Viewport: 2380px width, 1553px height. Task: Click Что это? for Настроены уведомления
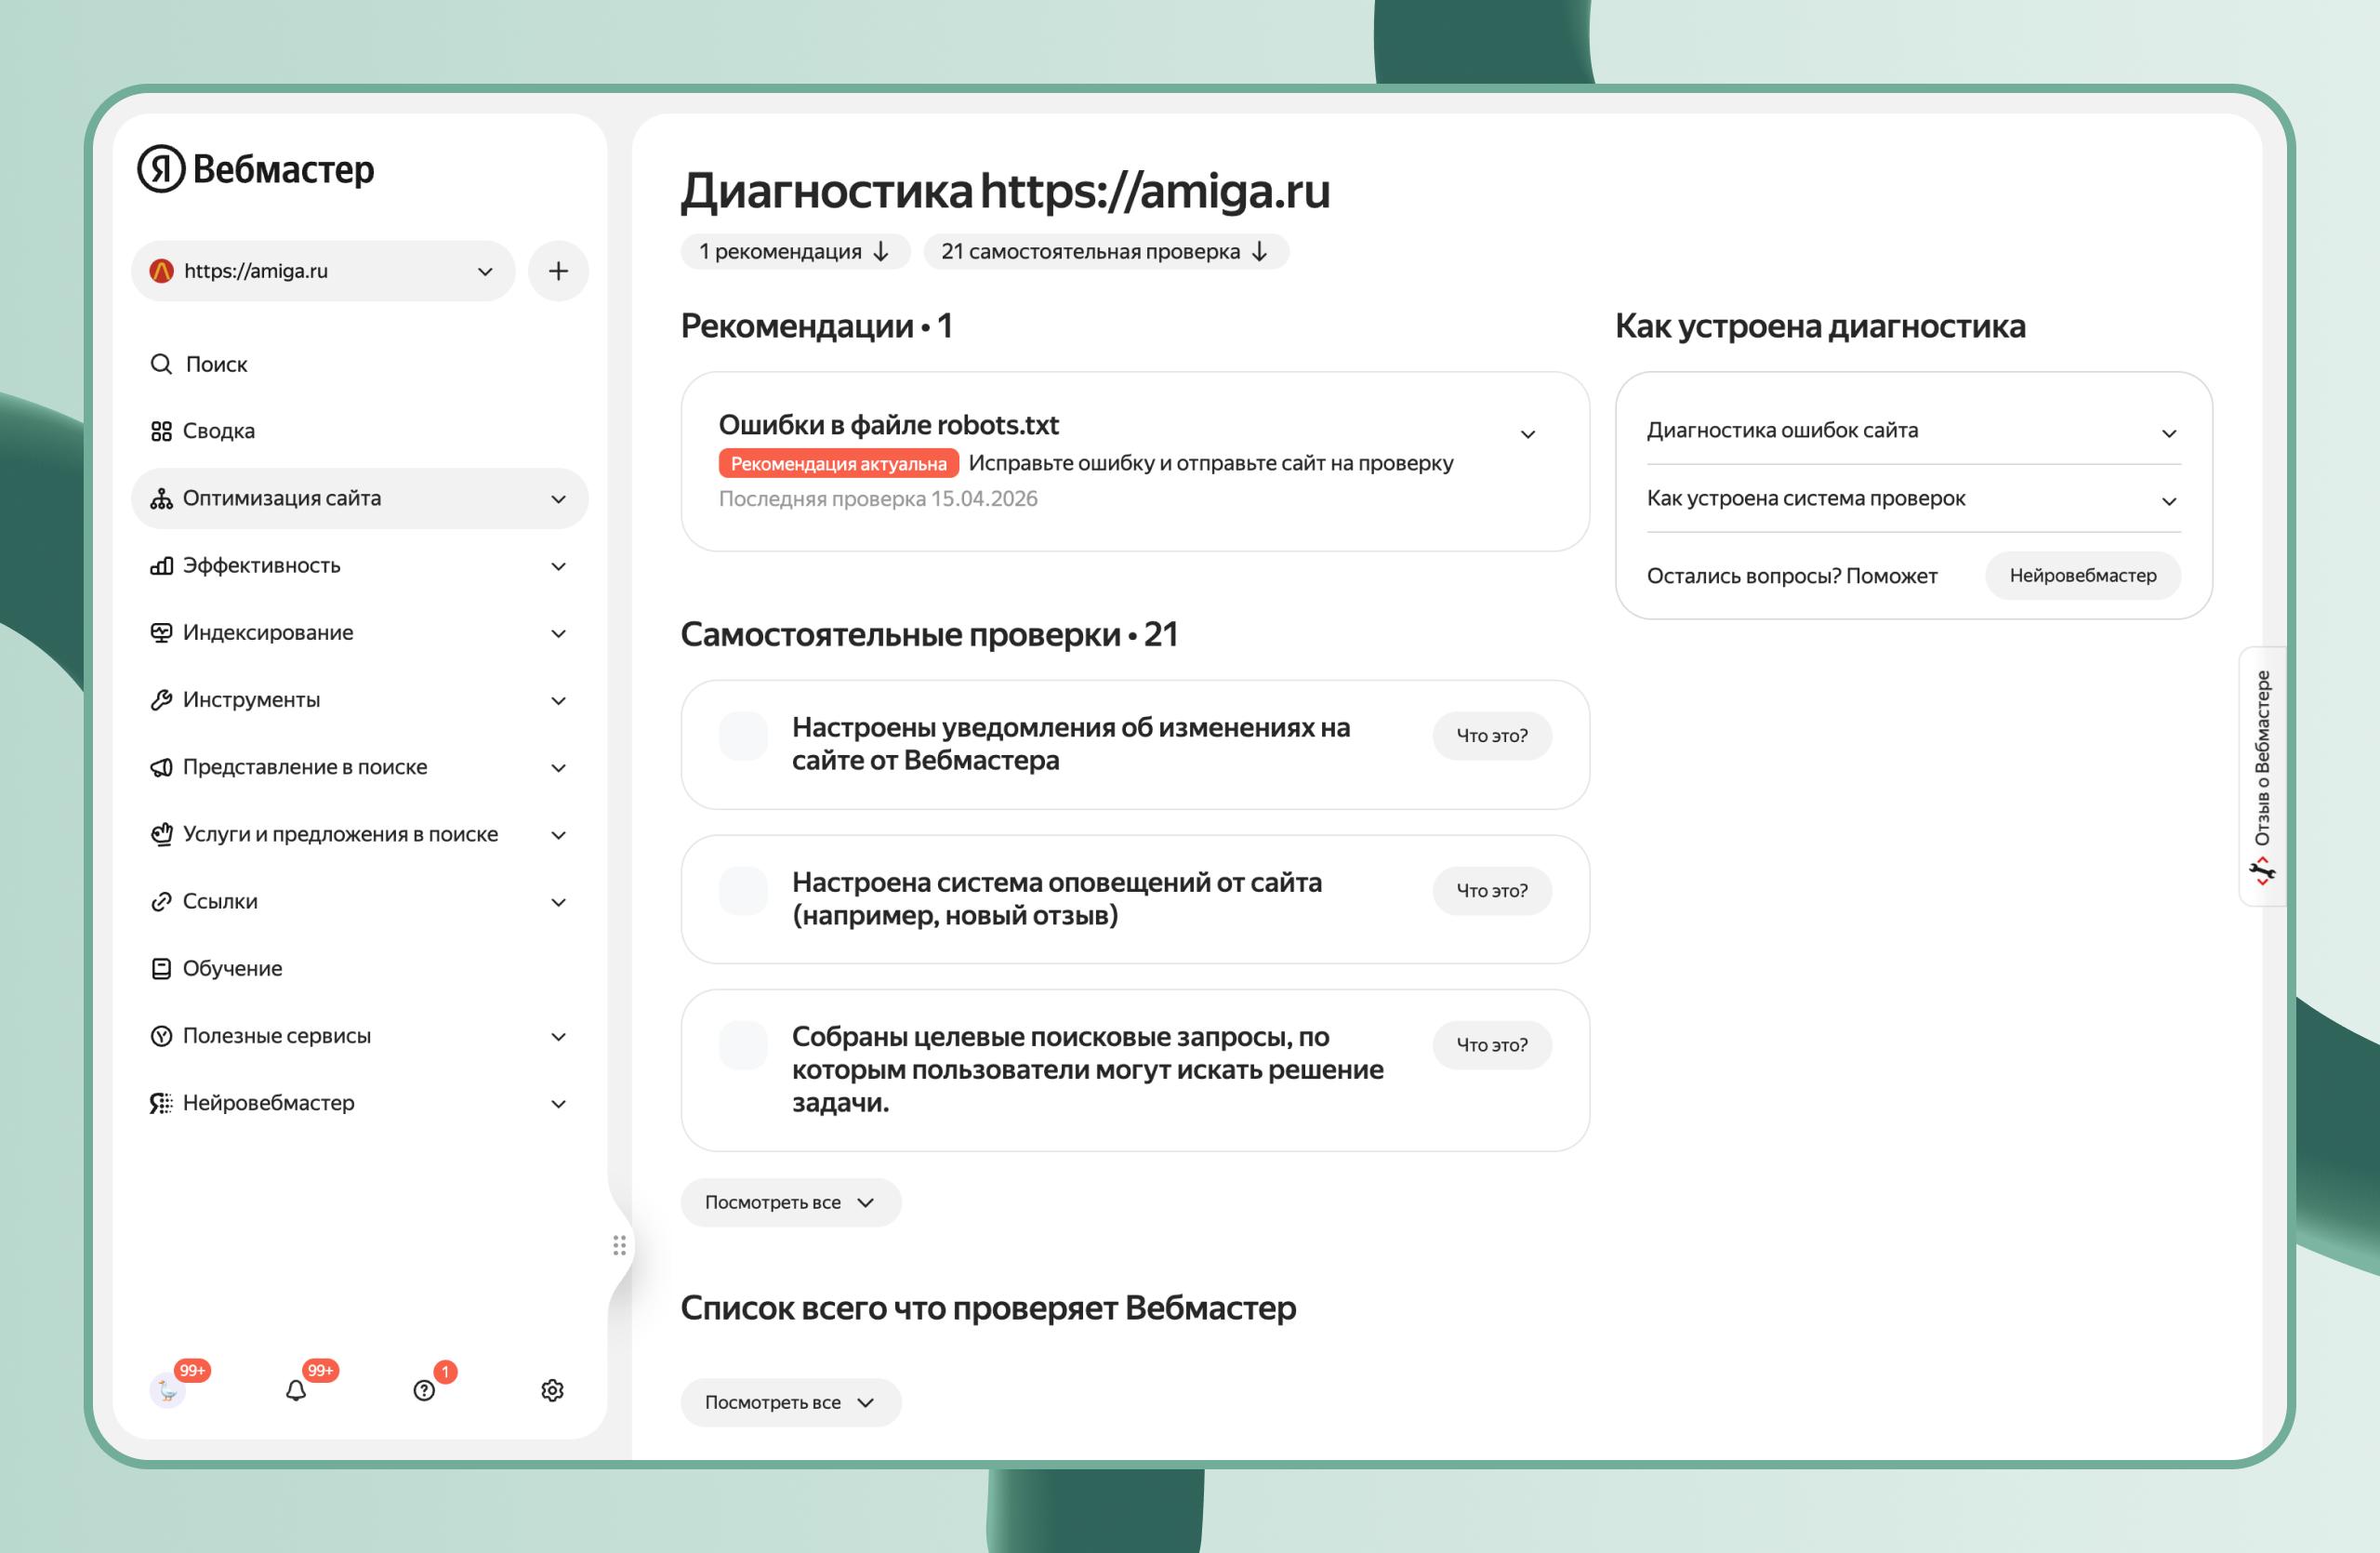click(1492, 736)
